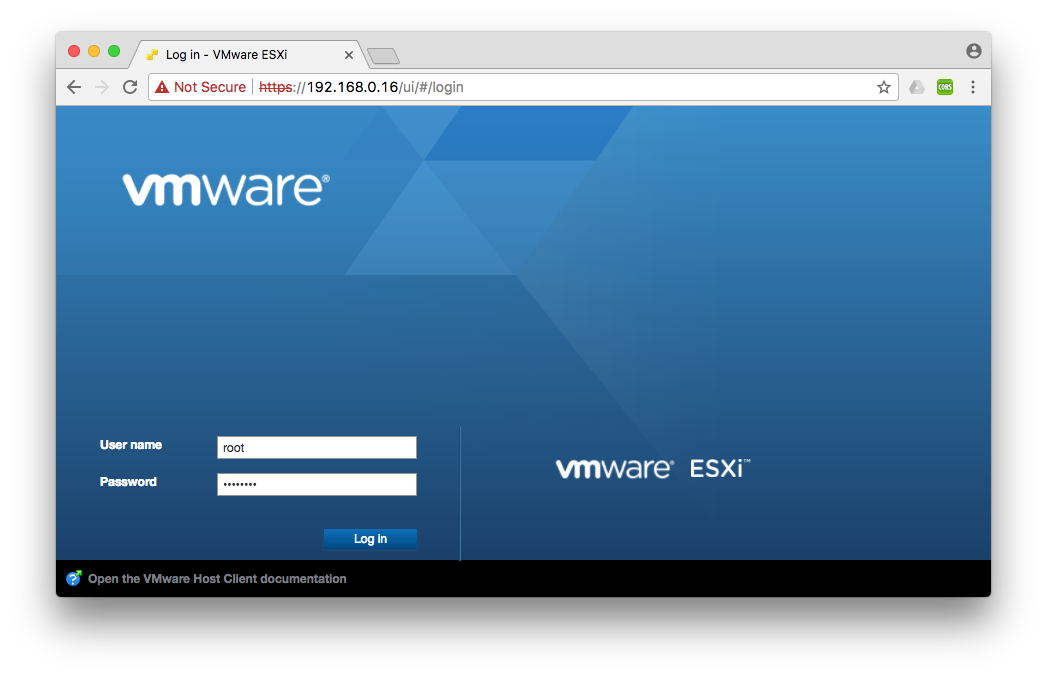Screen dimensions: 1047x677
Task: Click the Not Secure label text
Action: pyautogui.click(x=210, y=87)
